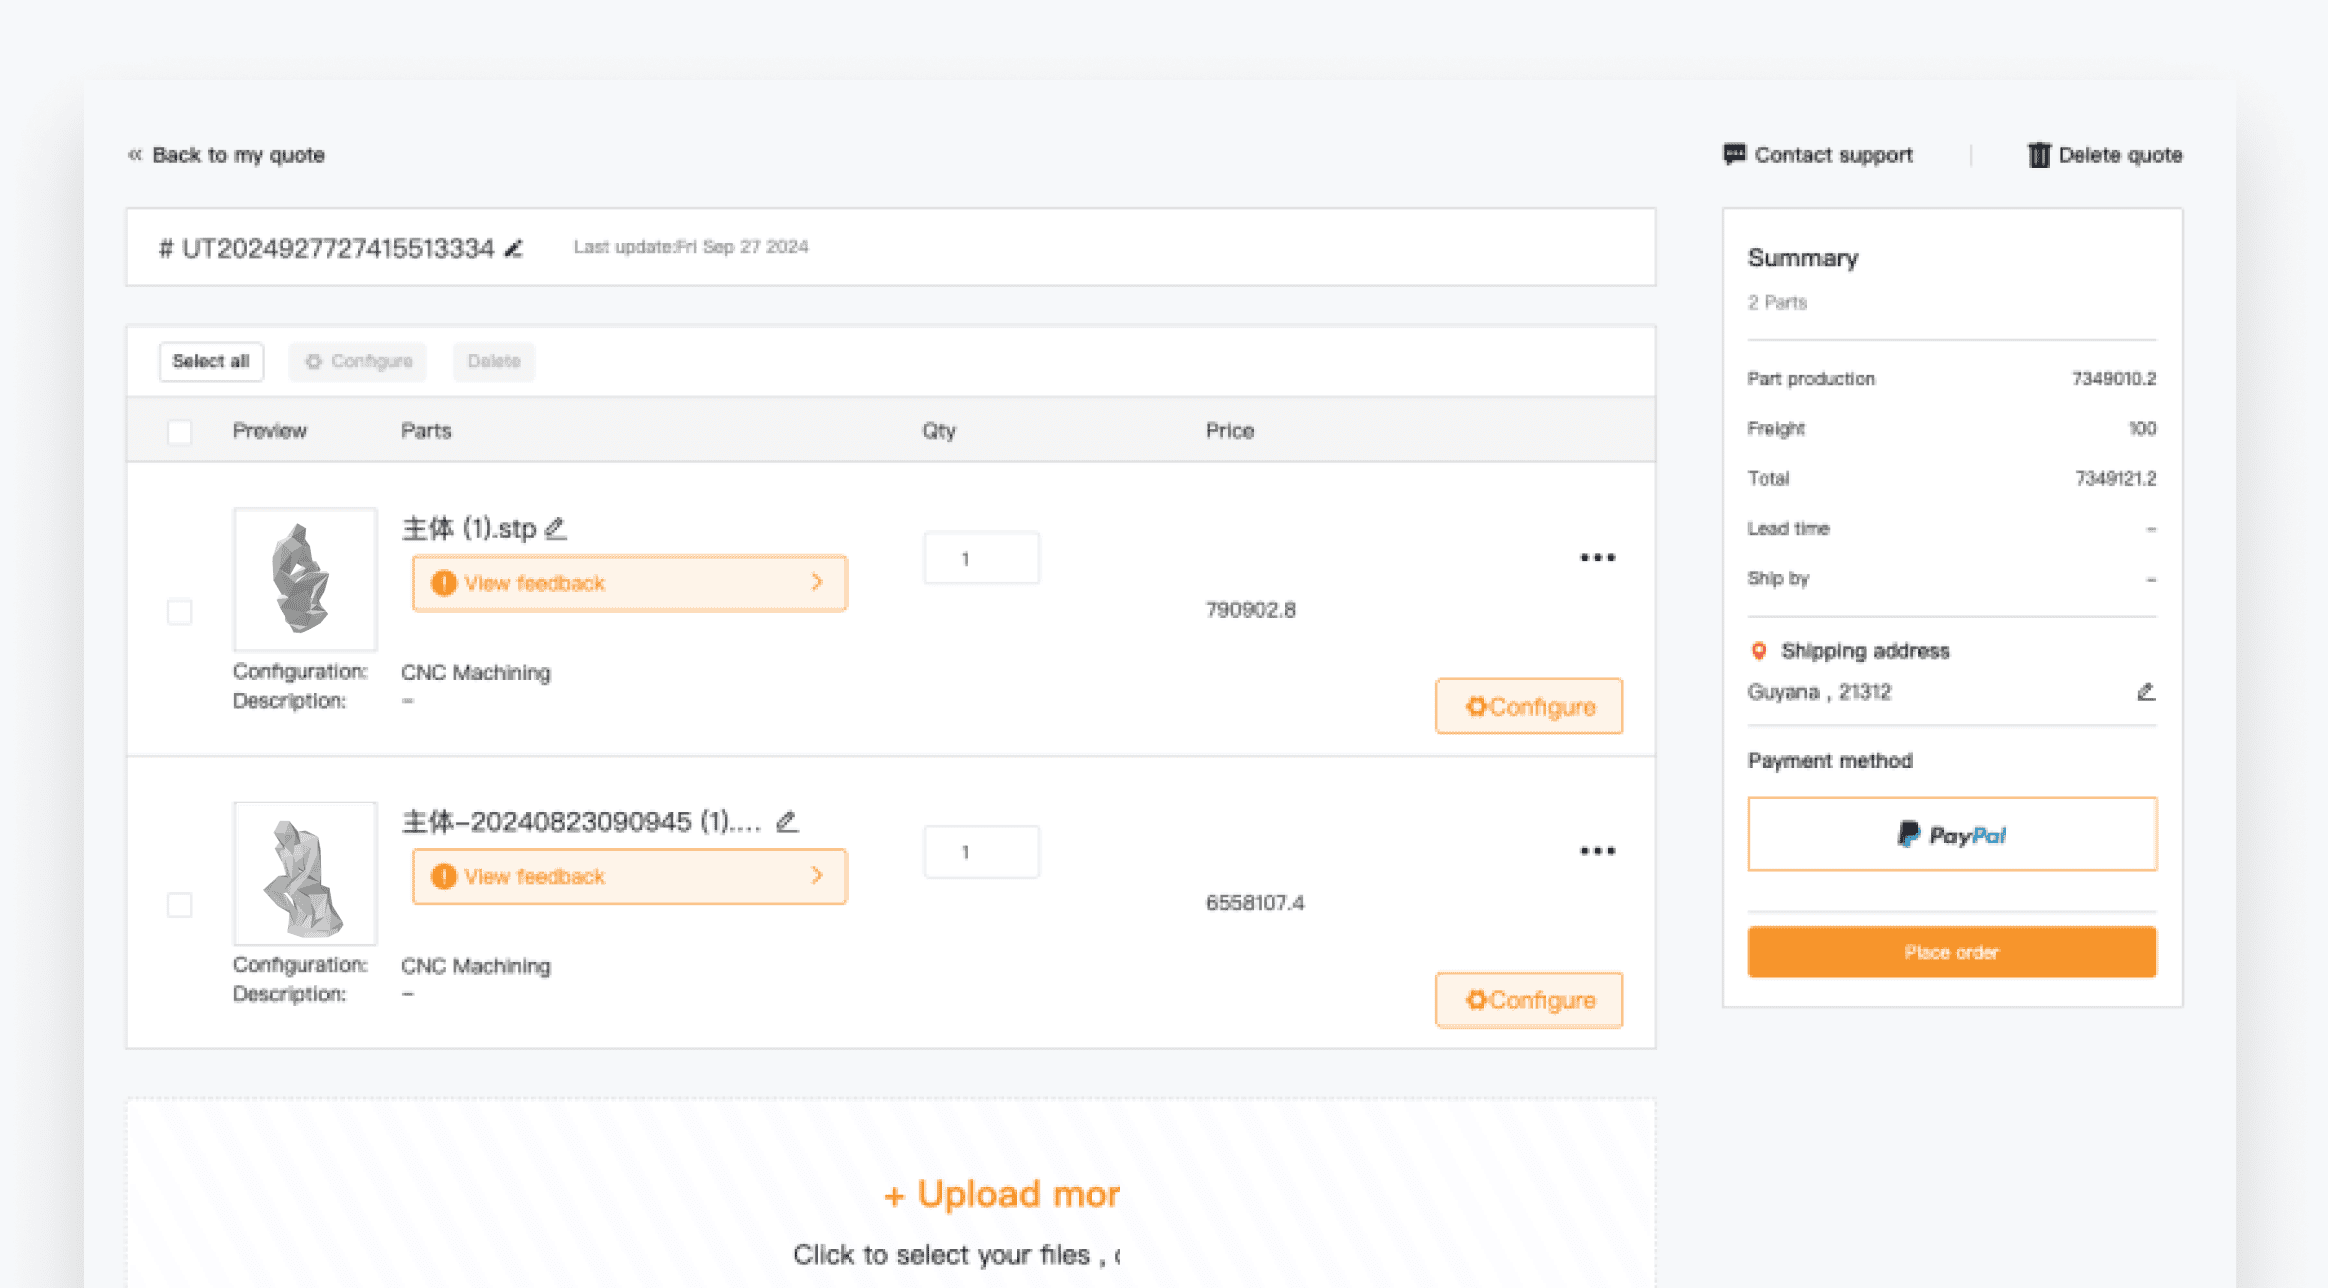The image size is (2328, 1288).
Task: Open the 主体-20240823090945 preview thumbnail
Action: tap(305, 873)
